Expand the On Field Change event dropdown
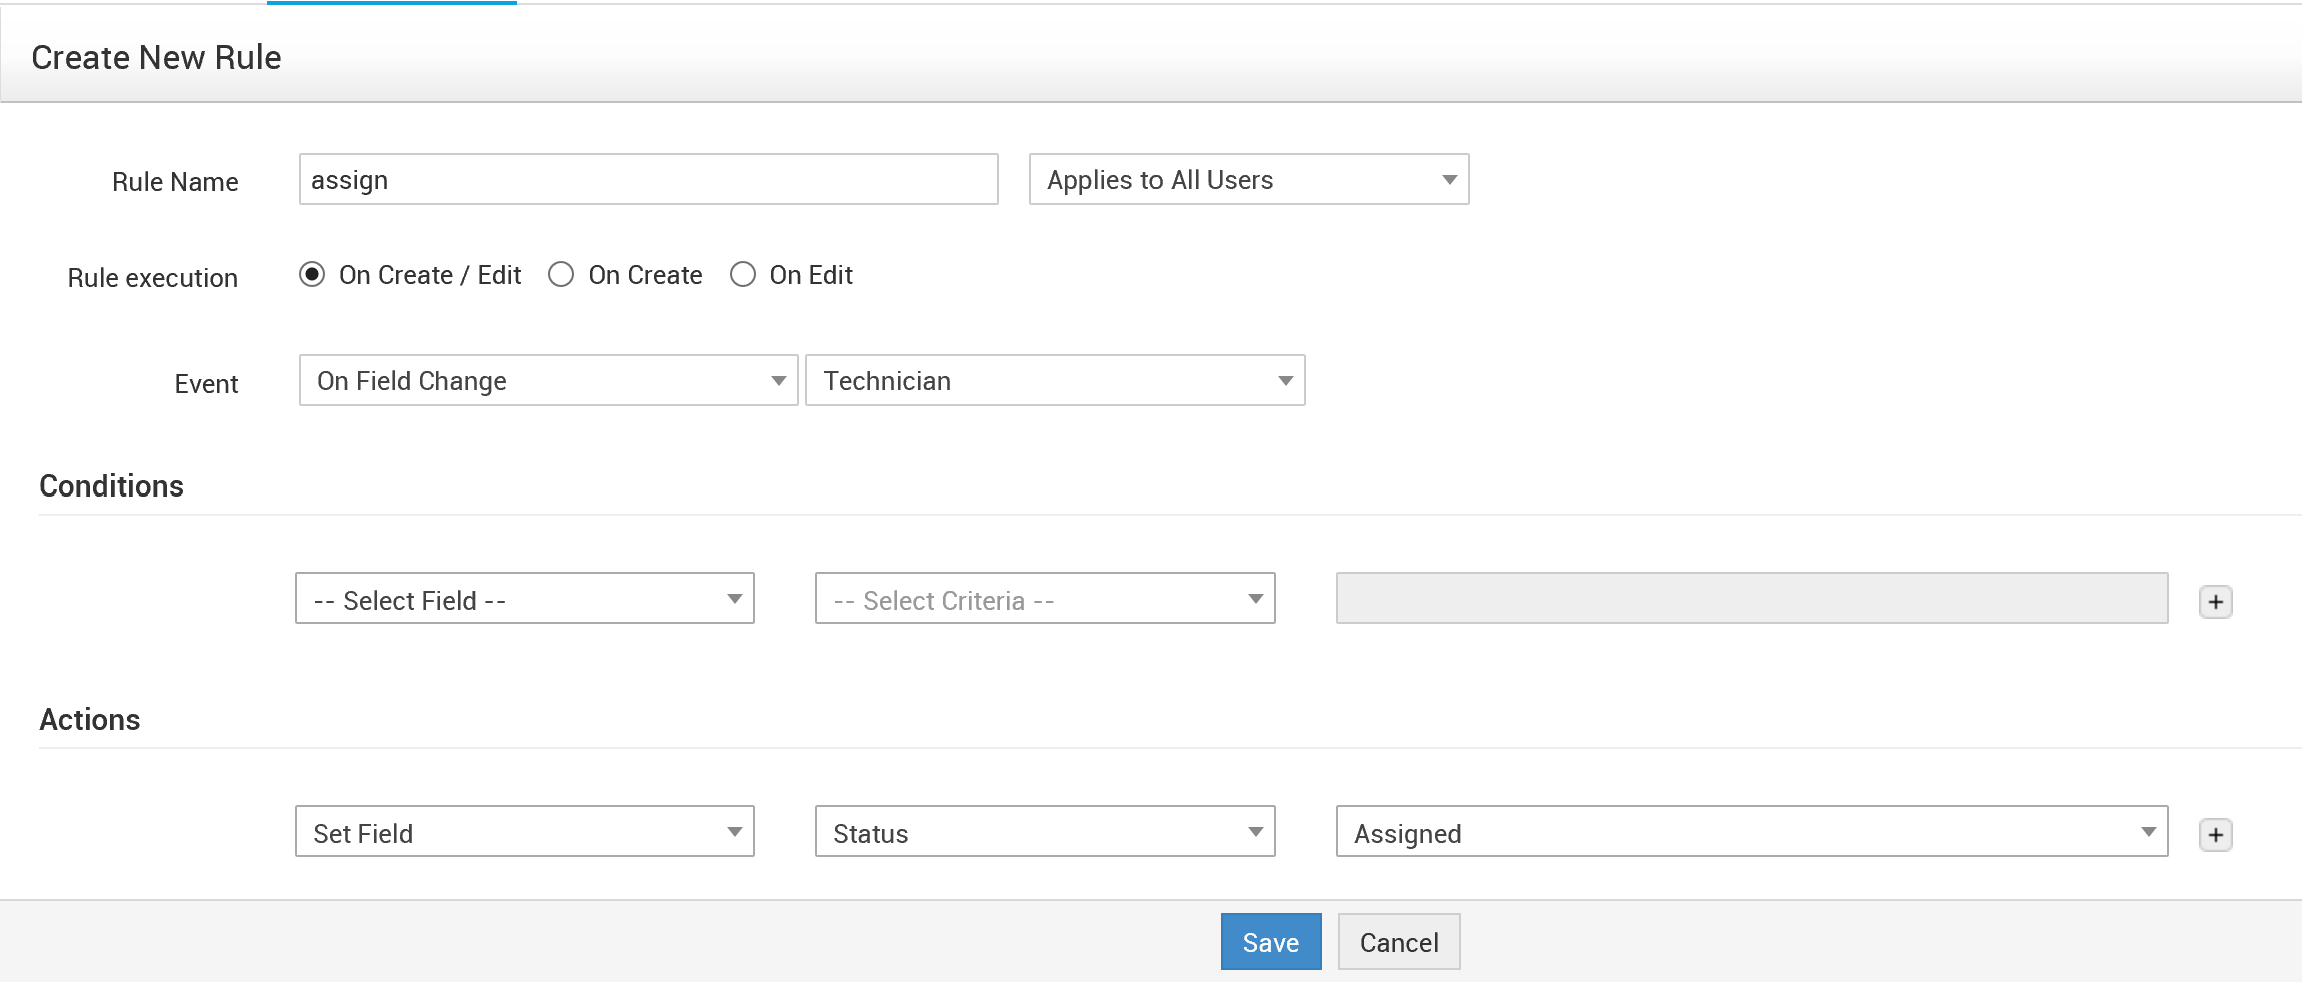The image size is (2302, 986). [x=548, y=381]
